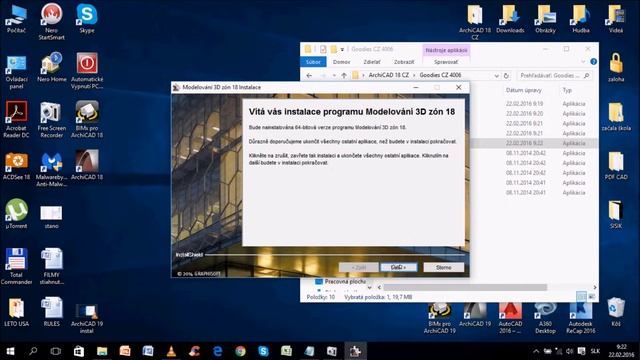Screen dimensions: 640x360
Task: Open PDF CAD desktop folder
Action: tap(616, 166)
